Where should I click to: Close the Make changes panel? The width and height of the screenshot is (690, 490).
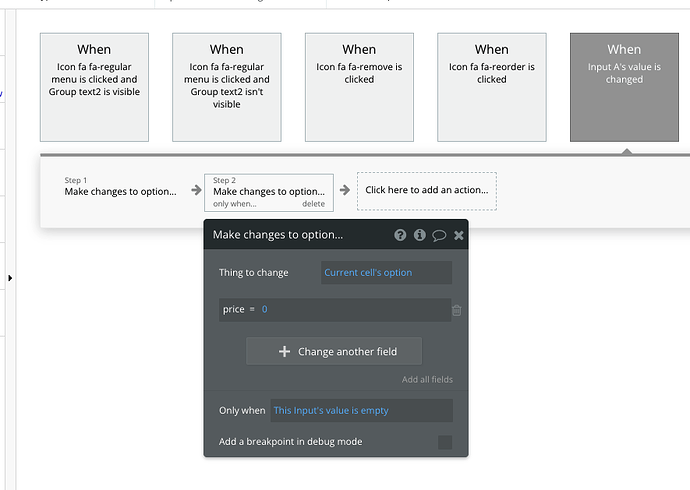tap(459, 235)
